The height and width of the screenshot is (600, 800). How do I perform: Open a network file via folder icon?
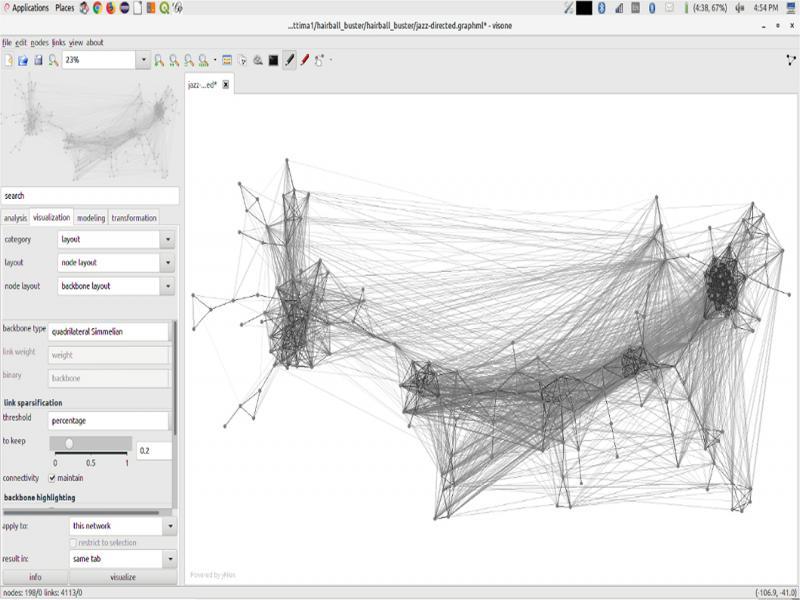pyautogui.click(x=25, y=60)
